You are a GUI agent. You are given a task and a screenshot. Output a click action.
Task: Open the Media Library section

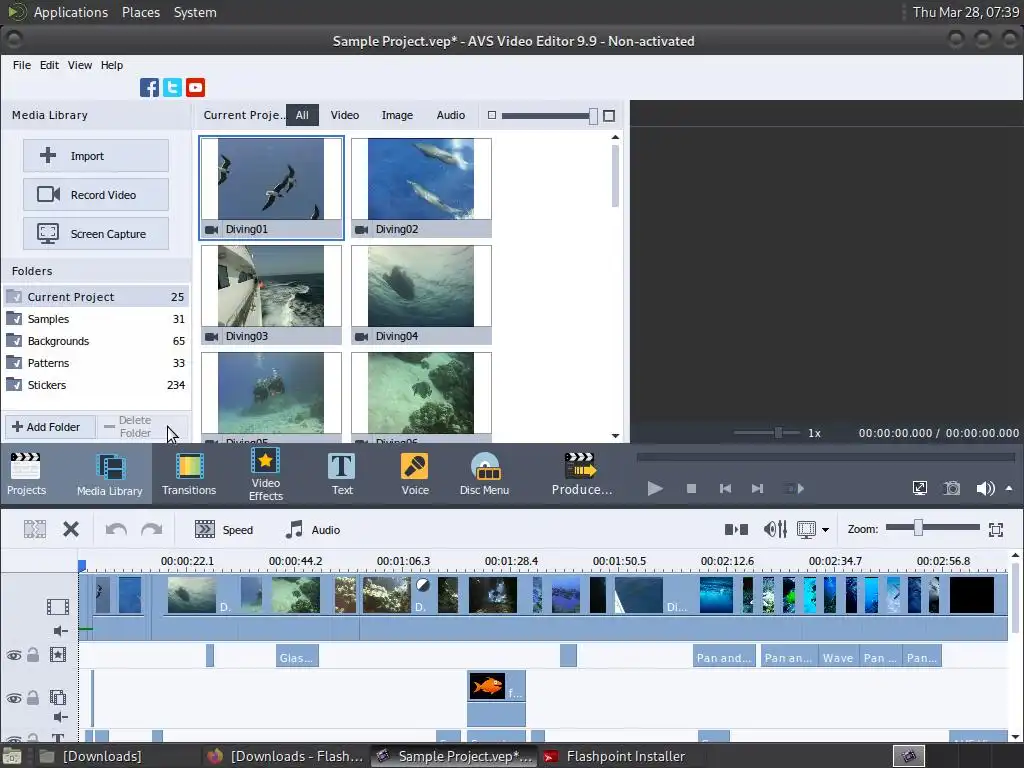[x=110, y=474]
